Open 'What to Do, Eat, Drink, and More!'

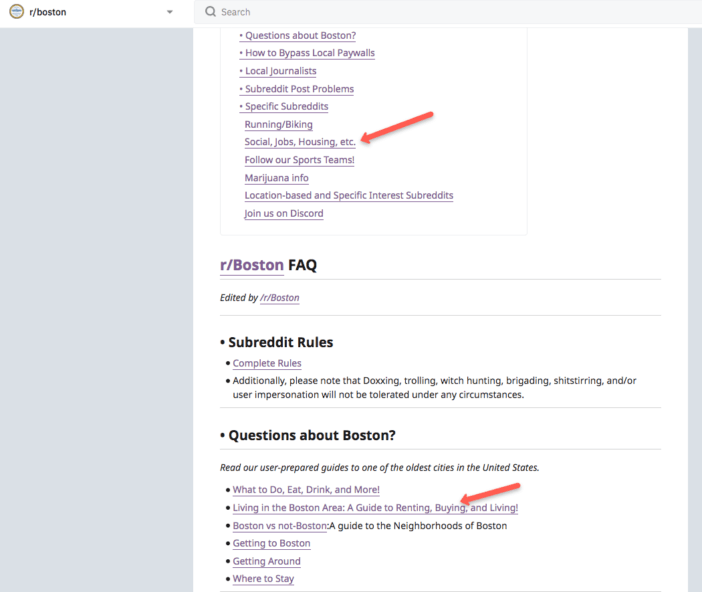[x=306, y=489]
